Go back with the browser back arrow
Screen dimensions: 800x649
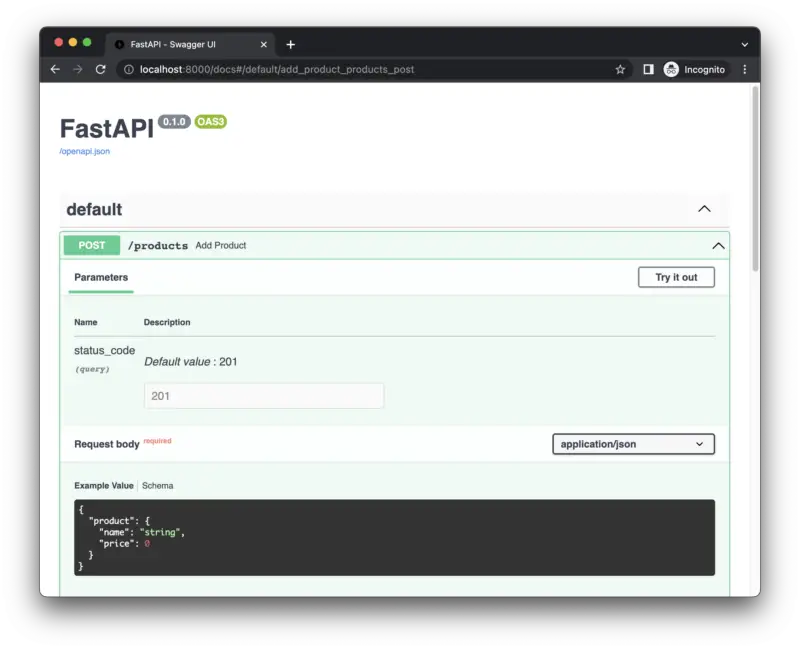(x=55, y=69)
